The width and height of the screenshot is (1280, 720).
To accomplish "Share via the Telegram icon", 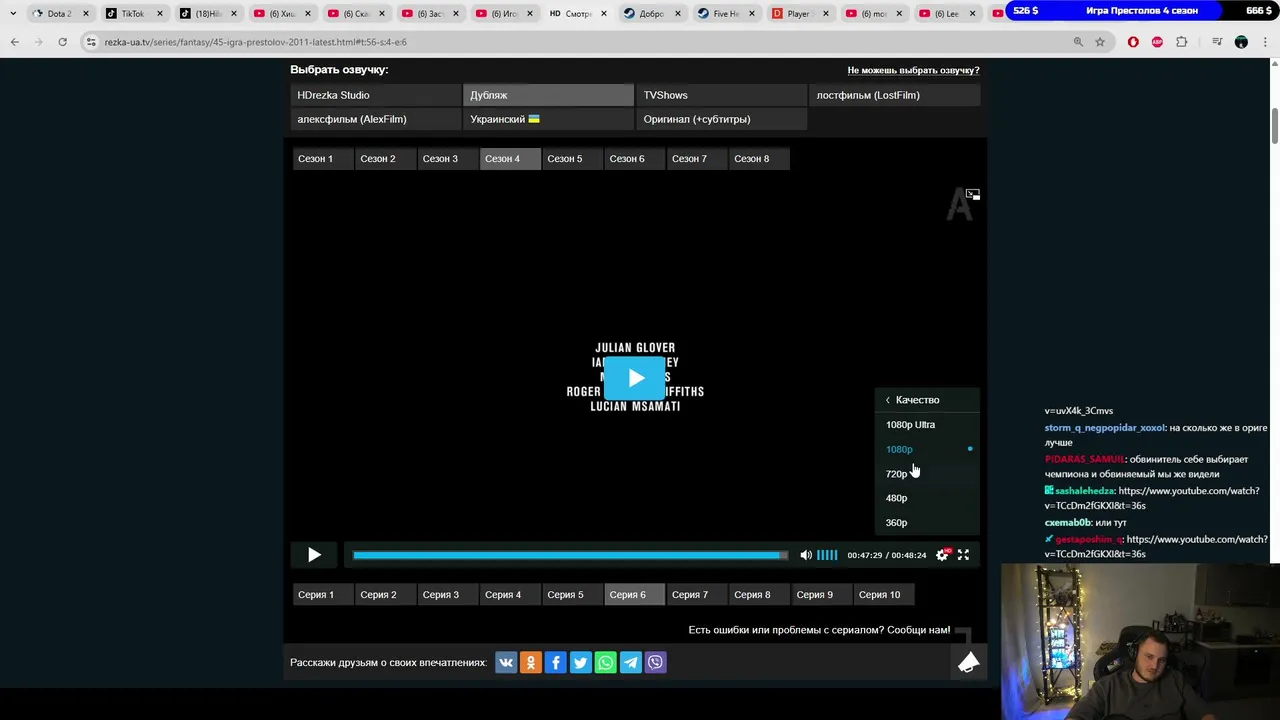I will click(630, 662).
